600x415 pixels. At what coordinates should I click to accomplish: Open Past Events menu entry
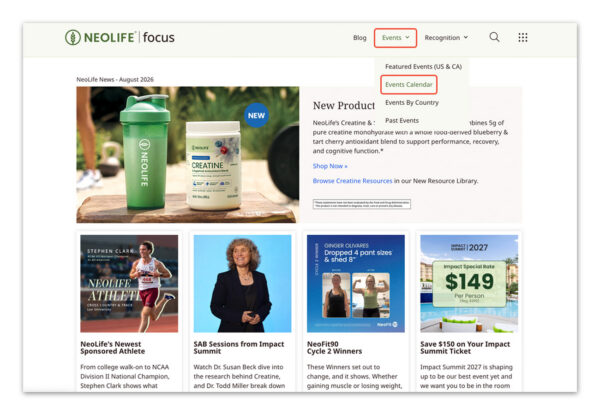coord(402,120)
